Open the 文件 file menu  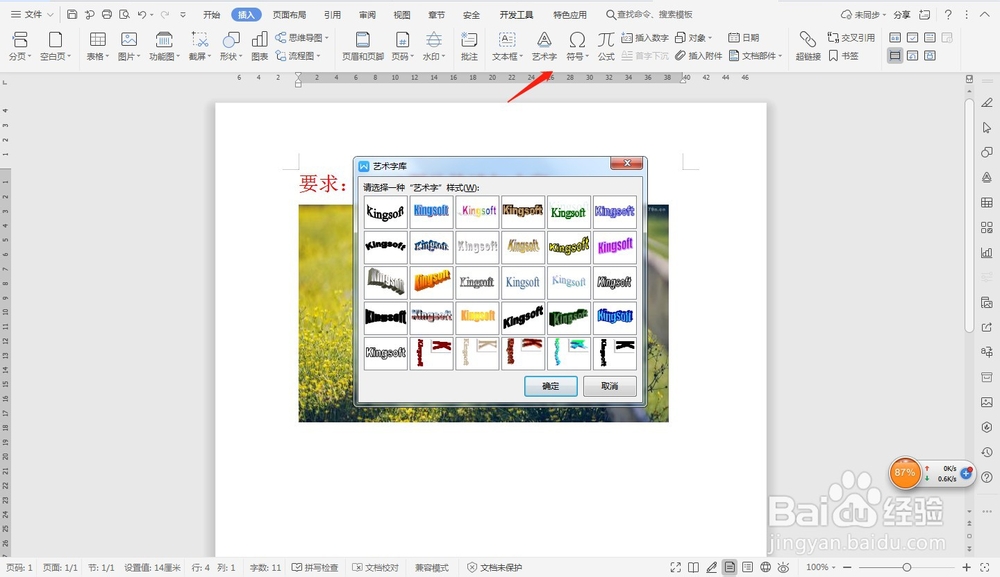(x=32, y=14)
